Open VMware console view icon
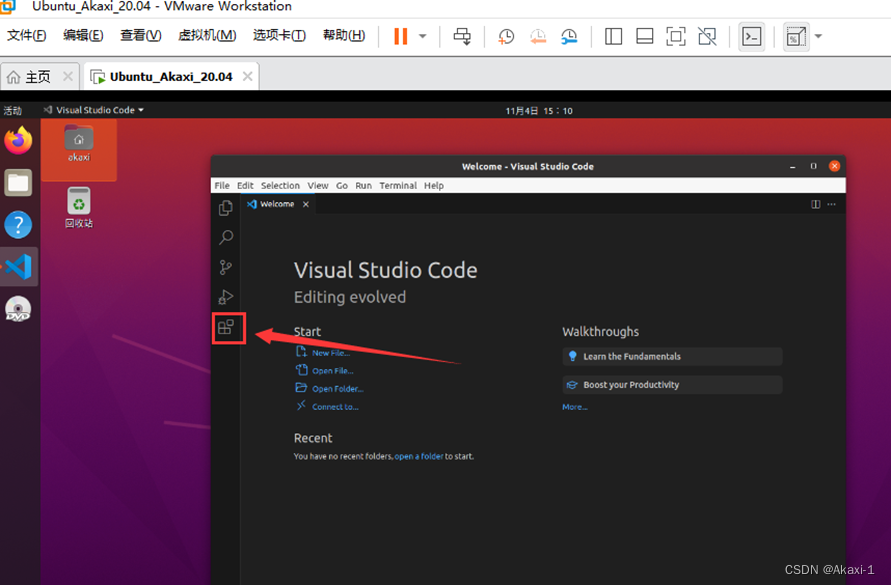This screenshot has height=585, width=891. 751,36
